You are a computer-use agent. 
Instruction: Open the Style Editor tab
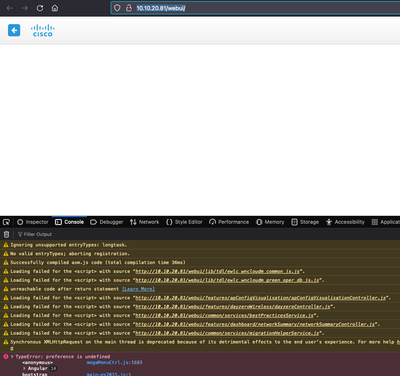tap(184, 222)
